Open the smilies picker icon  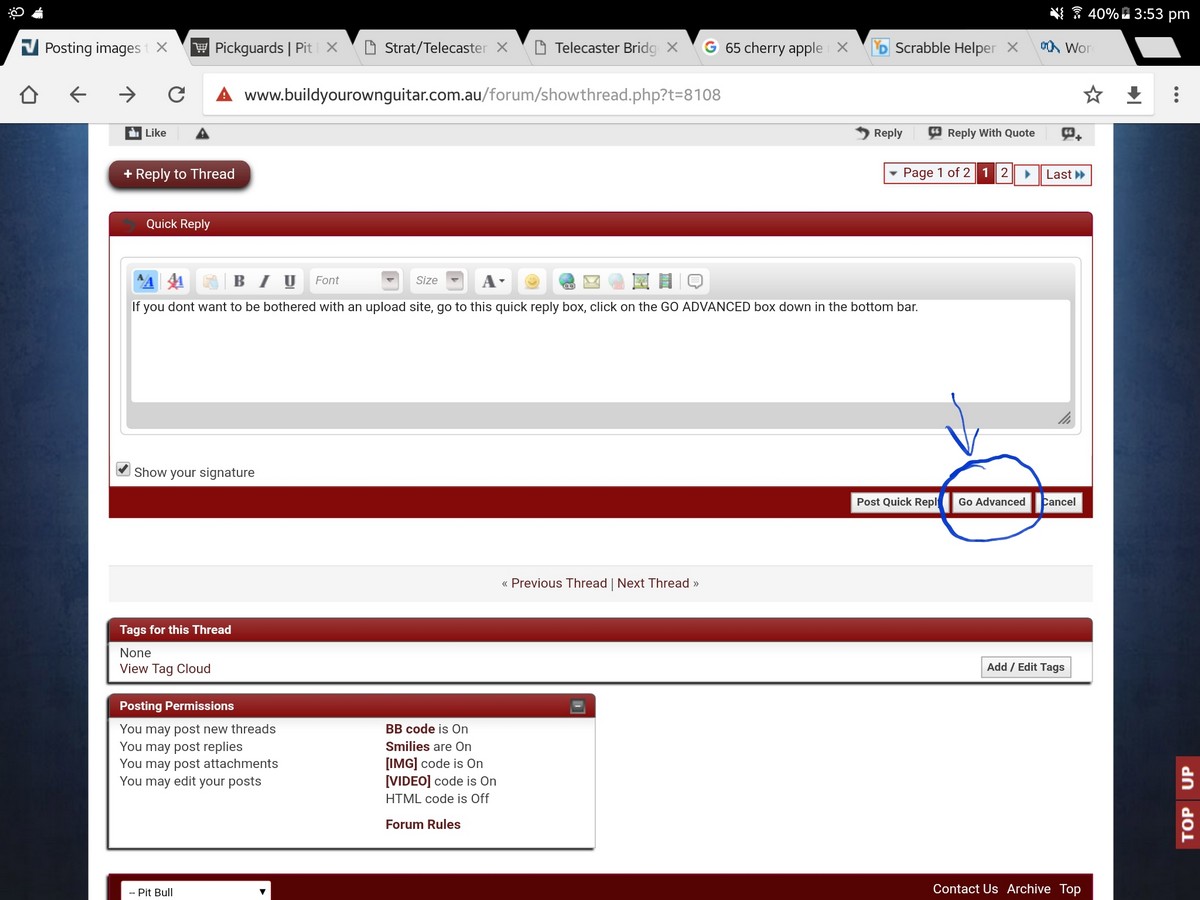point(532,281)
